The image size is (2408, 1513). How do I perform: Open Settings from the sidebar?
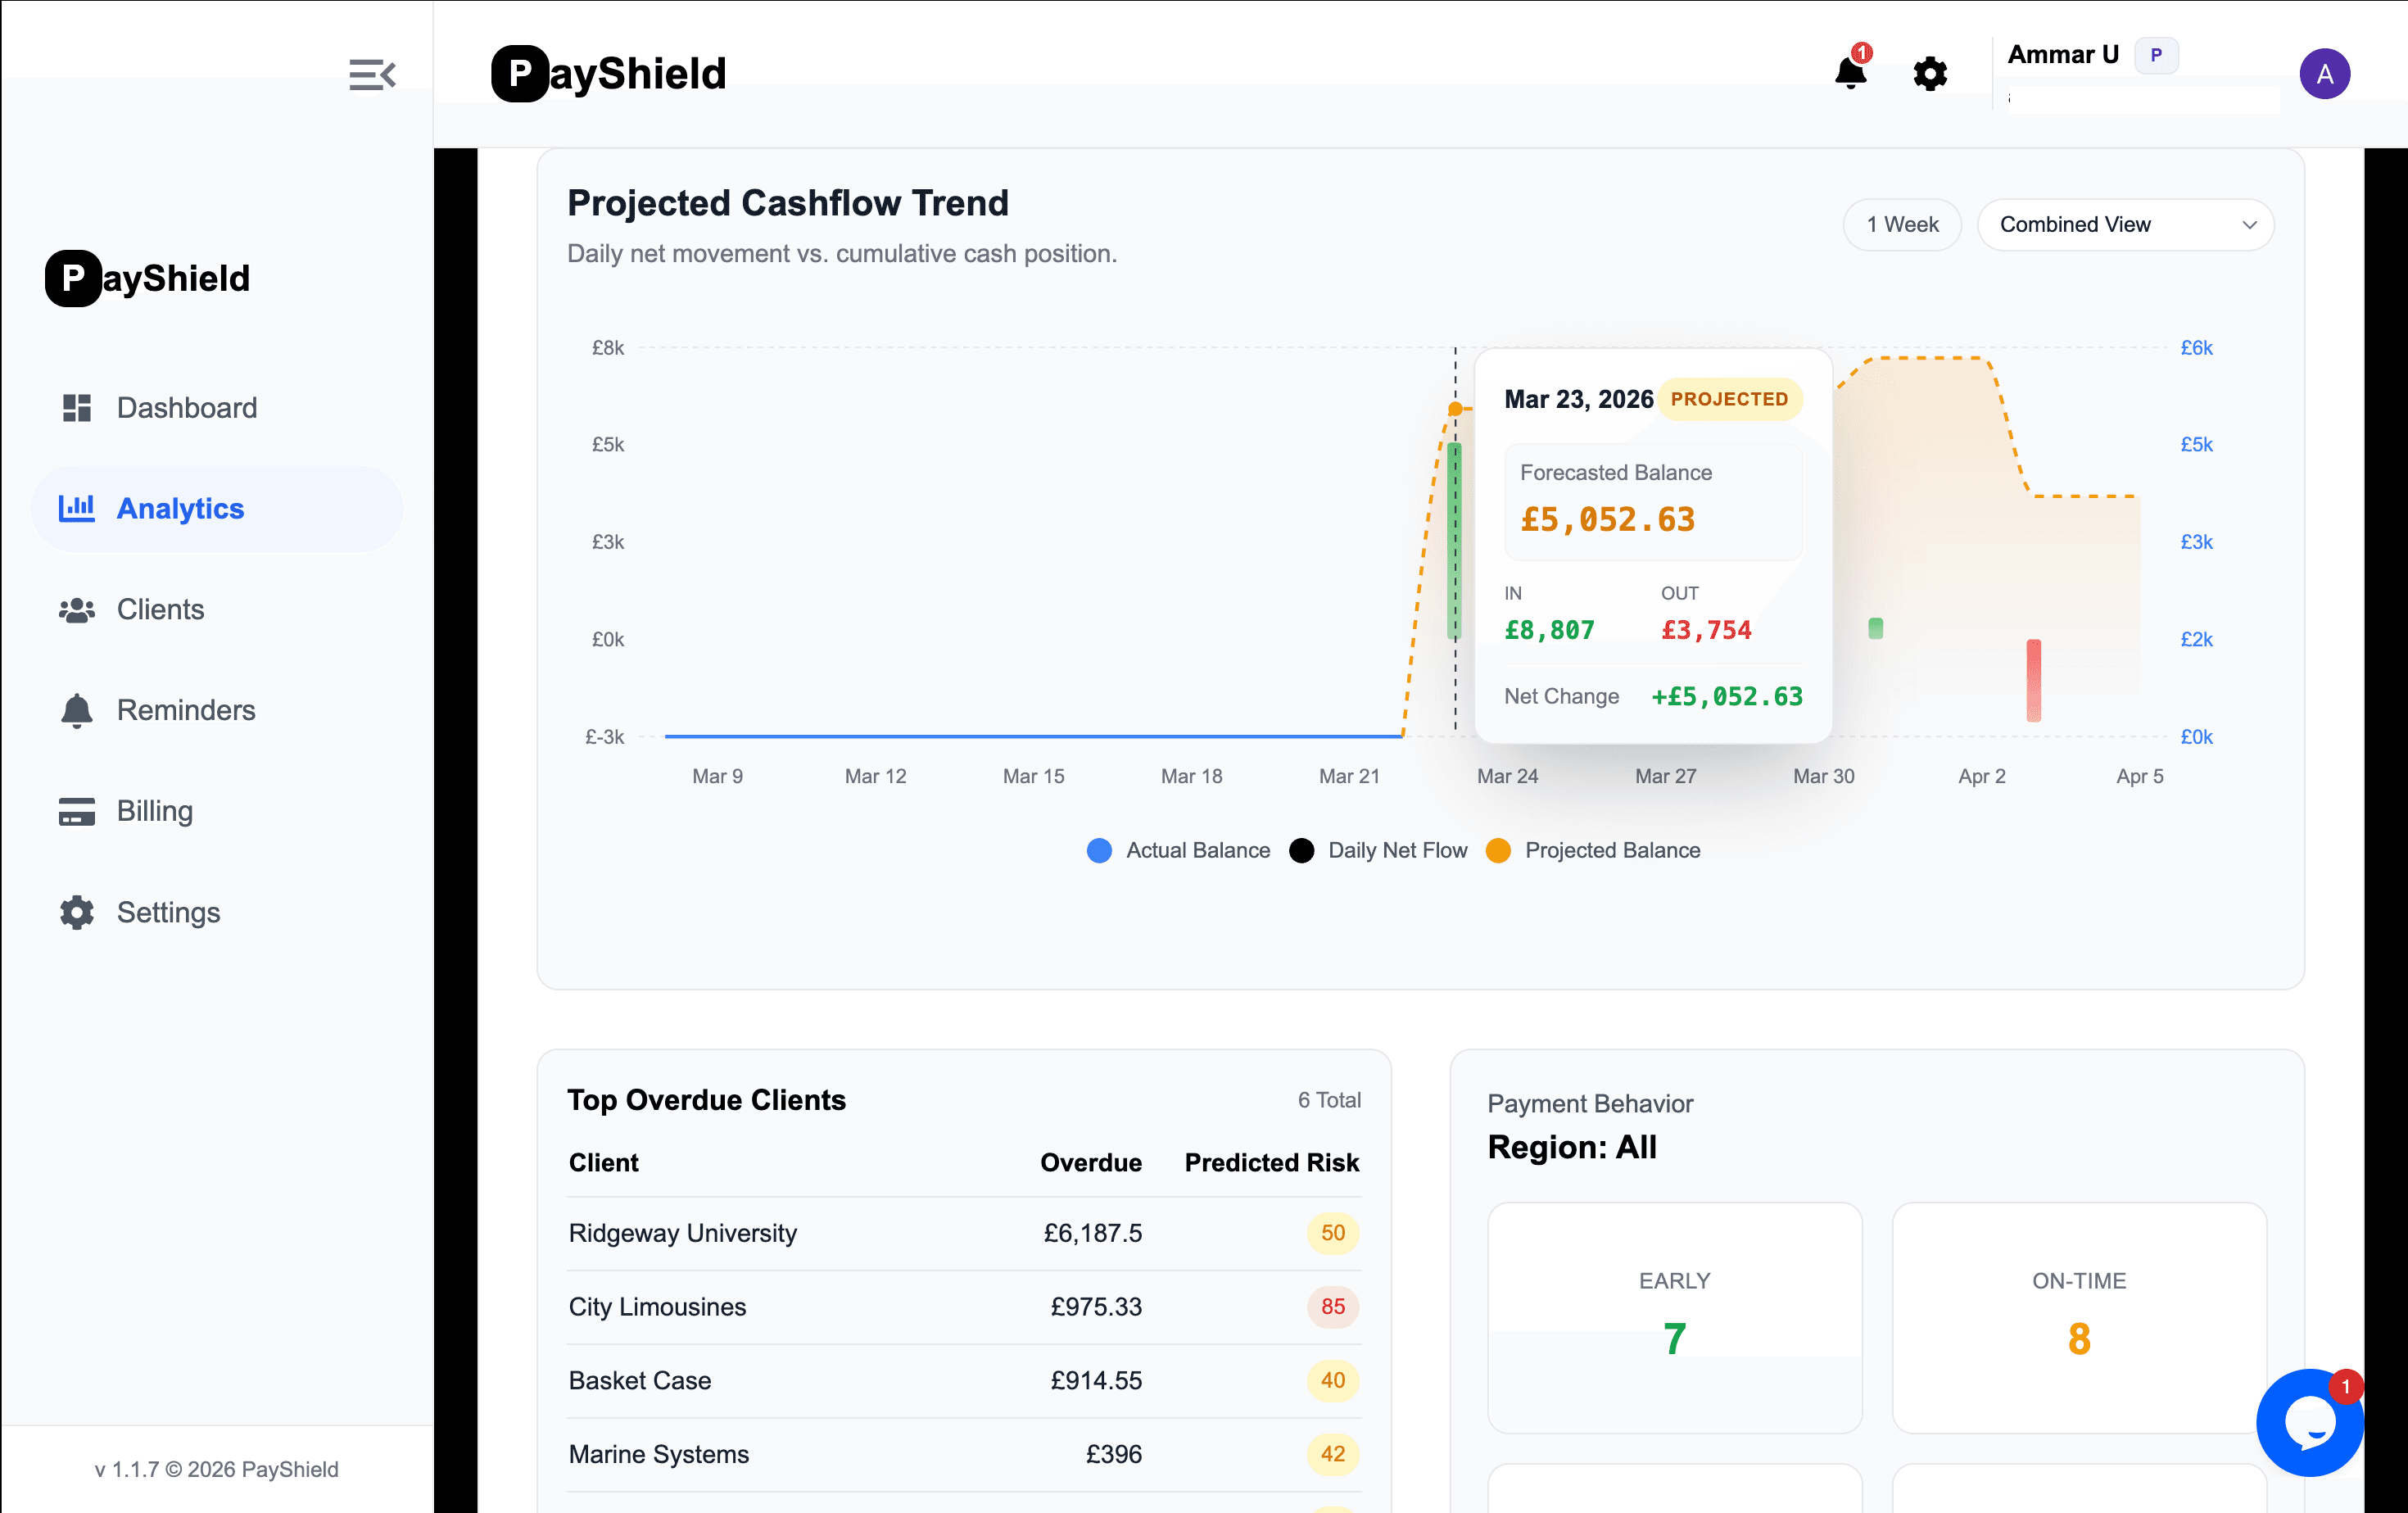[217, 912]
